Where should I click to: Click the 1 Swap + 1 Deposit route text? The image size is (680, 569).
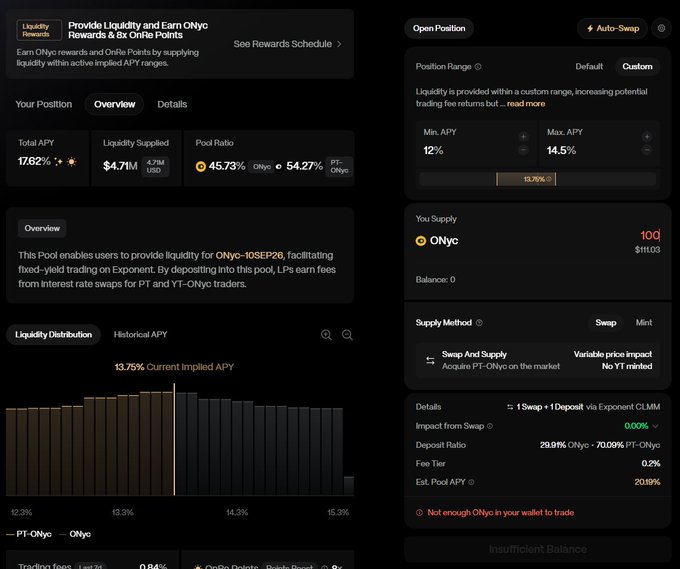[549, 407]
